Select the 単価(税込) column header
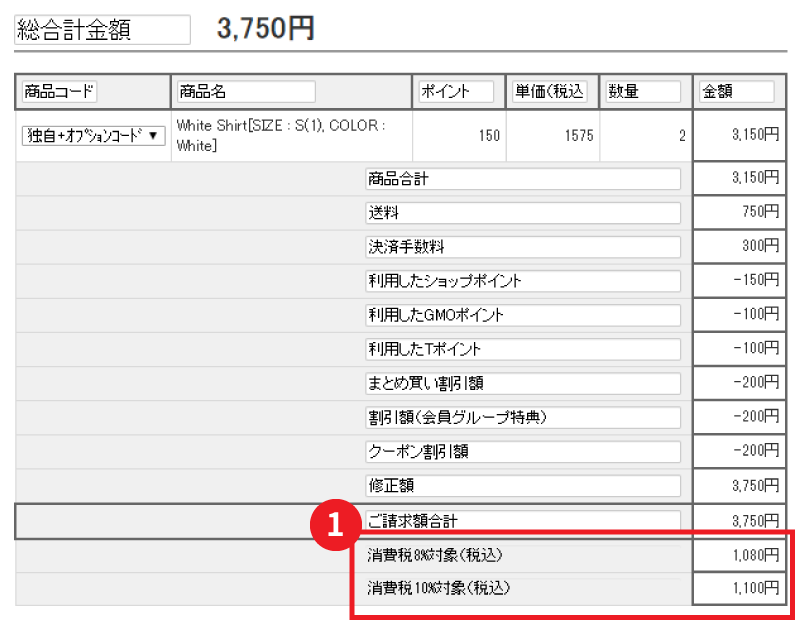 [550, 90]
